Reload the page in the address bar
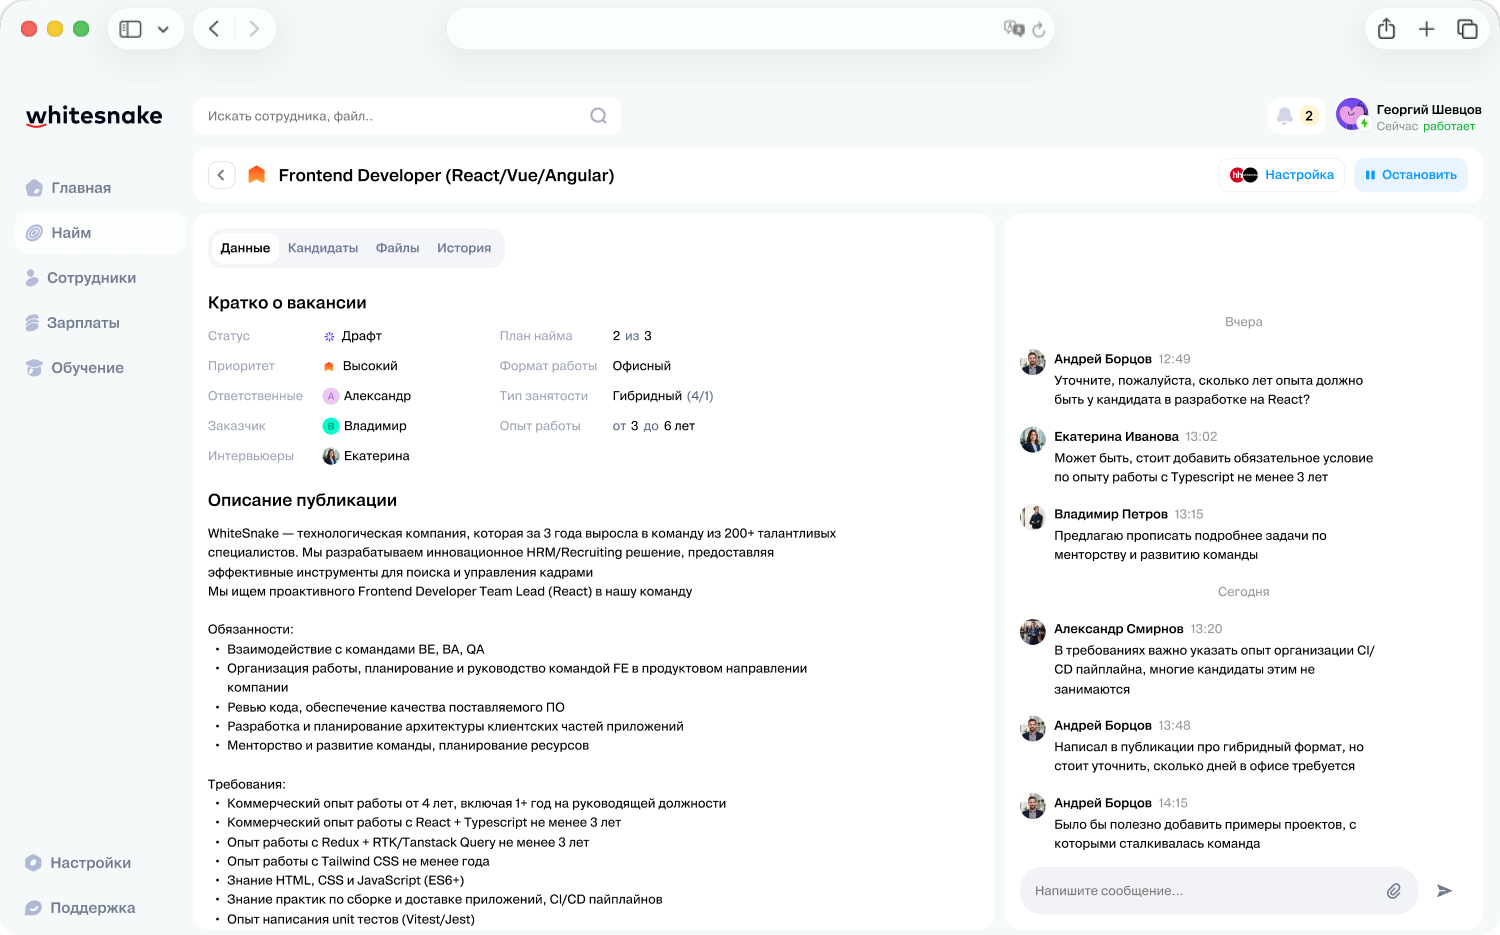The width and height of the screenshot is (1500, 935). point(1039,30)
